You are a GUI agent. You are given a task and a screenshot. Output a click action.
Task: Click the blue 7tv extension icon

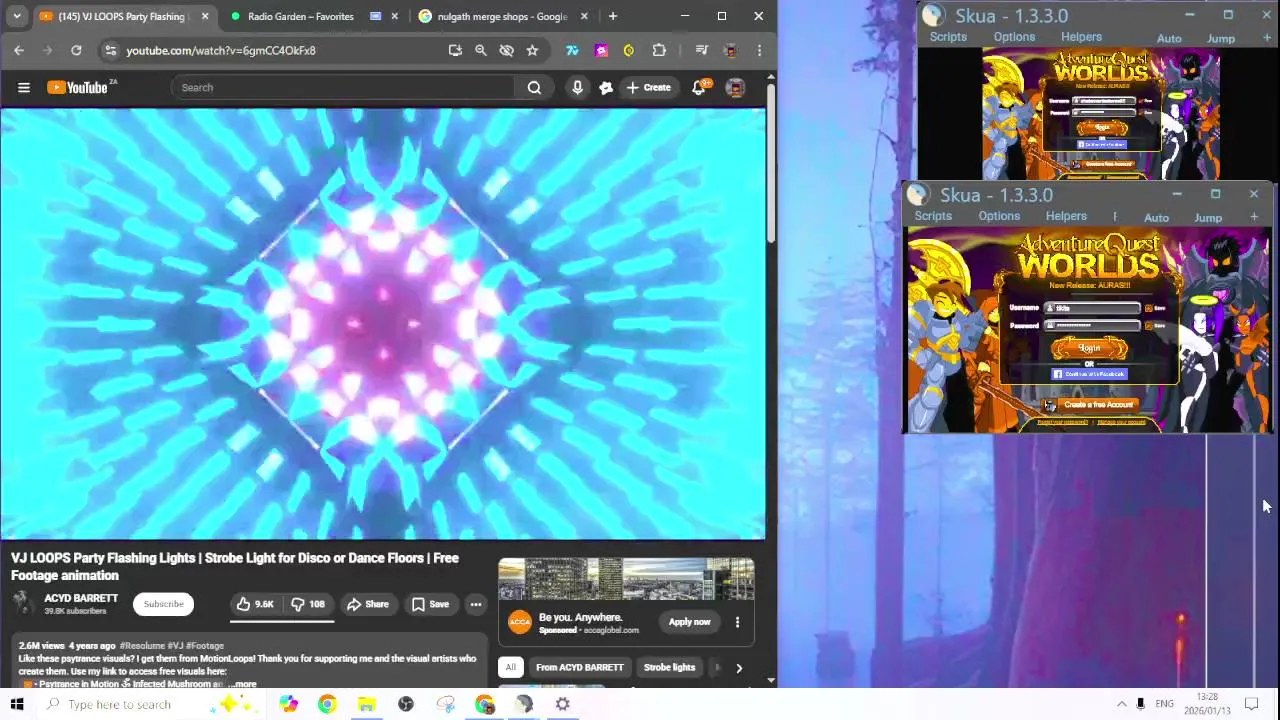[x=572, y=50]
